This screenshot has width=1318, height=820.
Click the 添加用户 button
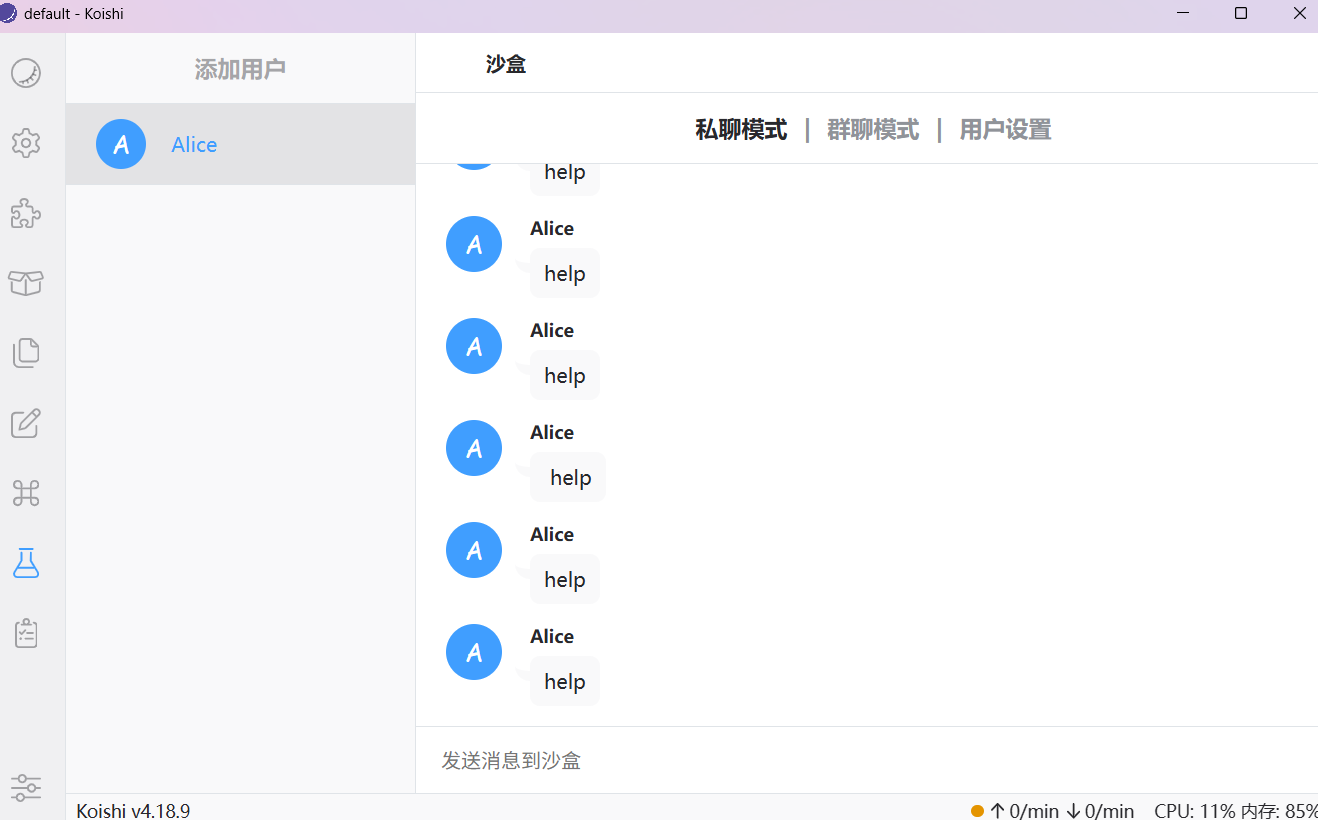(x=240, y=69)
